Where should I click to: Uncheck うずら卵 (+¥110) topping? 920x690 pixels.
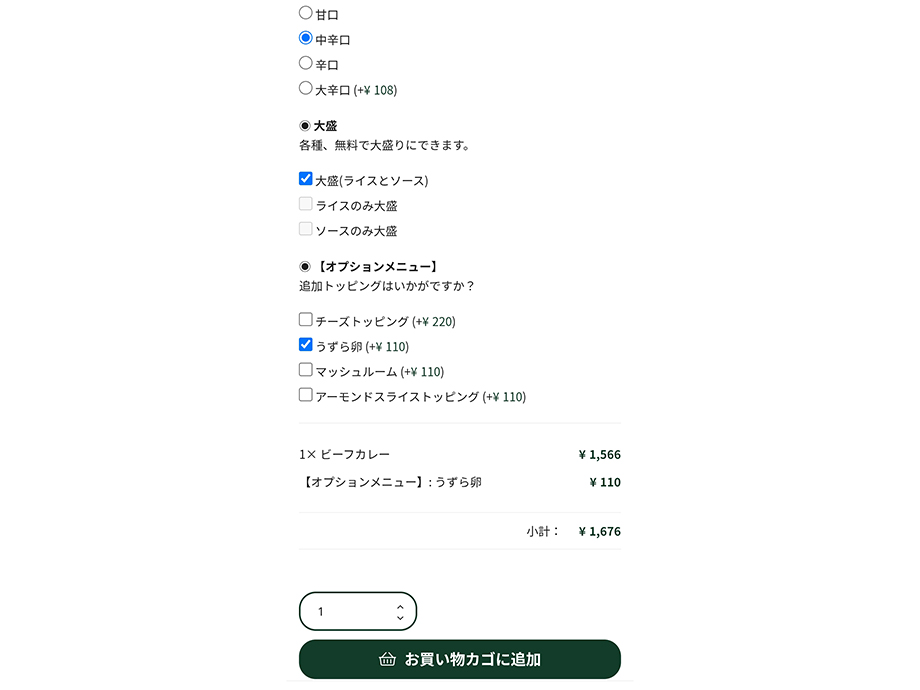tap(305, 344)
